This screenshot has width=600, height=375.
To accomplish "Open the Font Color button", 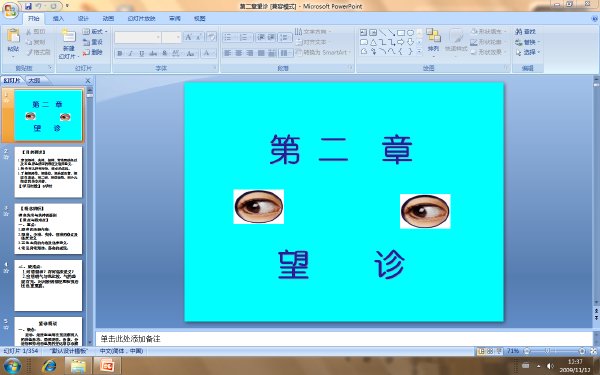I will pos(208,53).
